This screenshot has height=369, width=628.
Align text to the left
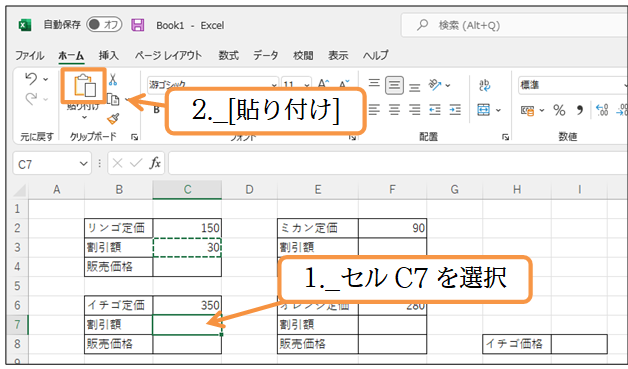point(374,109)
